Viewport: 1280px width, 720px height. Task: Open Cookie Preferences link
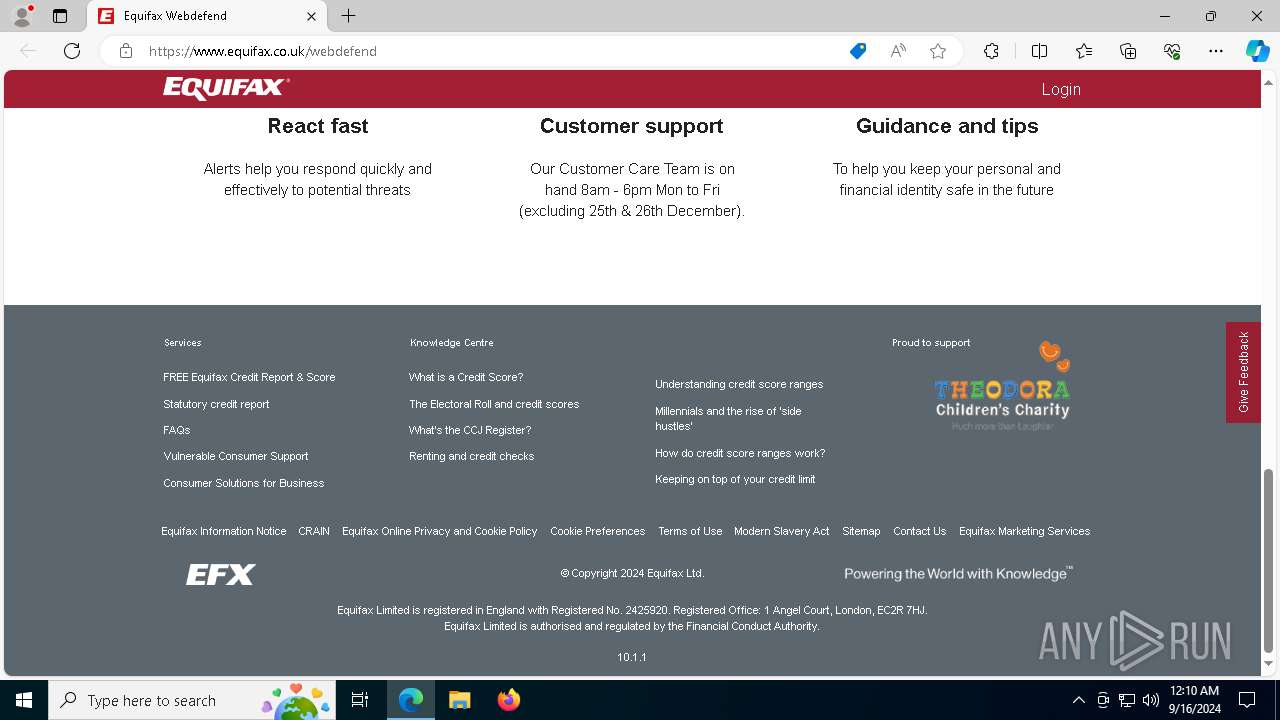coord(598,531)
